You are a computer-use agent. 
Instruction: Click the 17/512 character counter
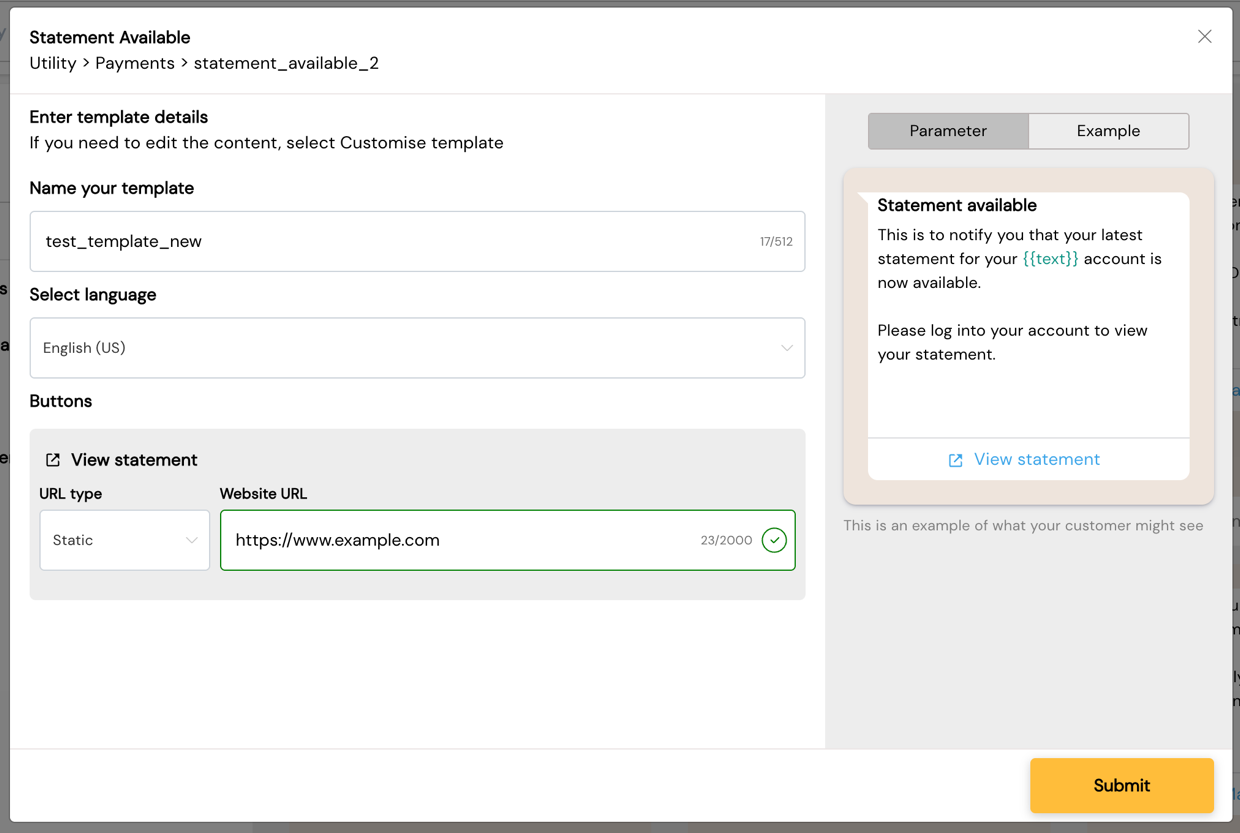click(x=776, y=242)
